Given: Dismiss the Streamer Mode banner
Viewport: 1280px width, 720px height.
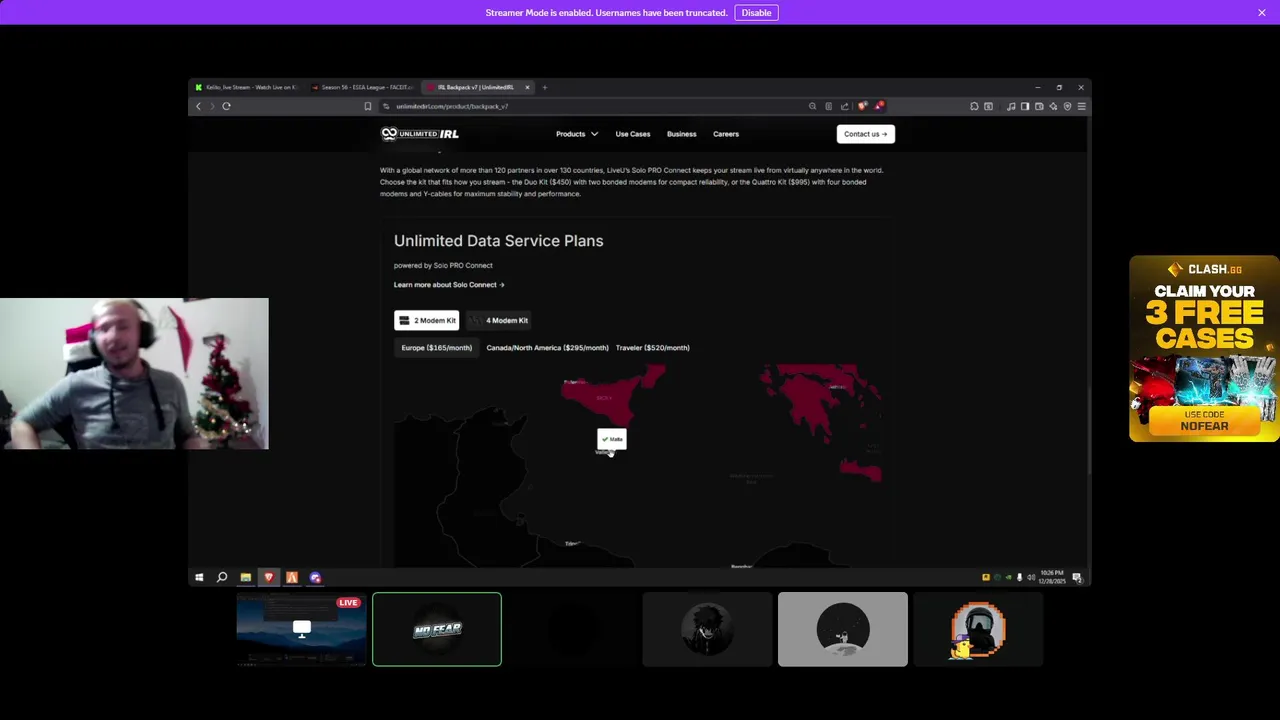Looking at the screenshot, I should [1262, 13].
